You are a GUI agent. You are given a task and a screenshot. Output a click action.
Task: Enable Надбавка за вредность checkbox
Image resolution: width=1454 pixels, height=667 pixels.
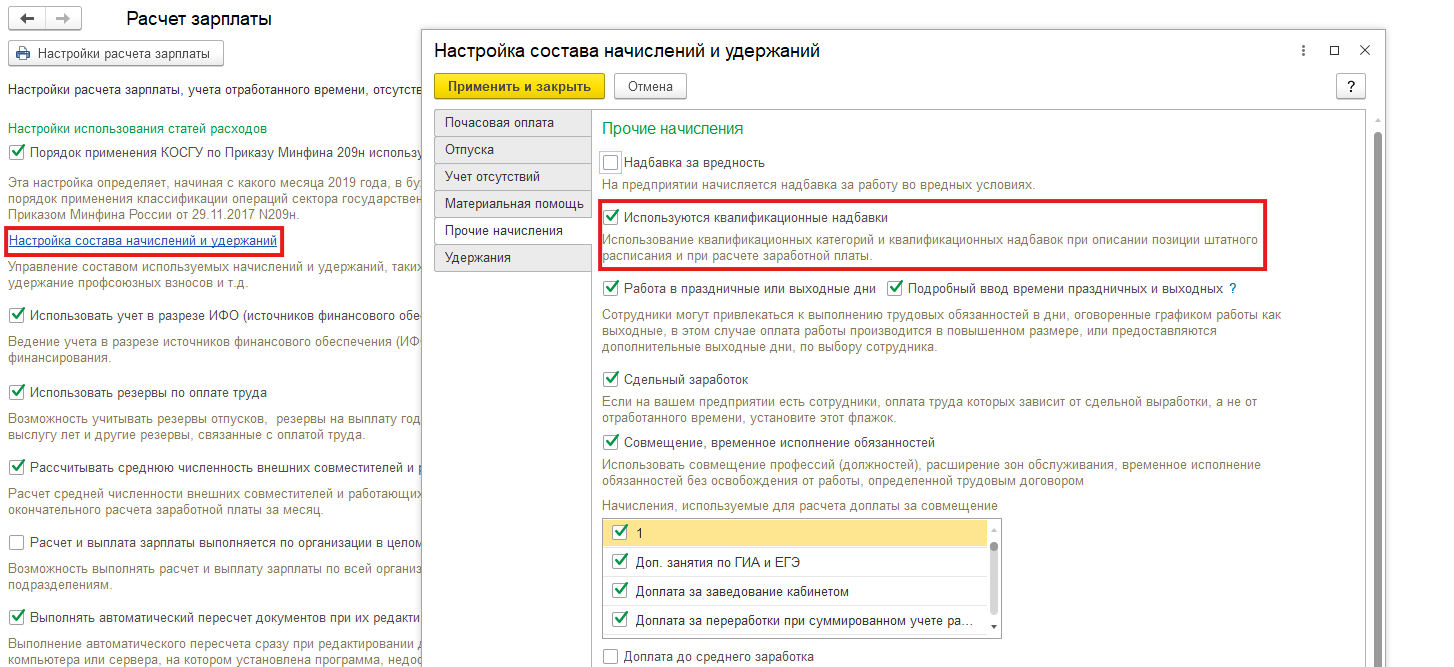pos(611,162)
